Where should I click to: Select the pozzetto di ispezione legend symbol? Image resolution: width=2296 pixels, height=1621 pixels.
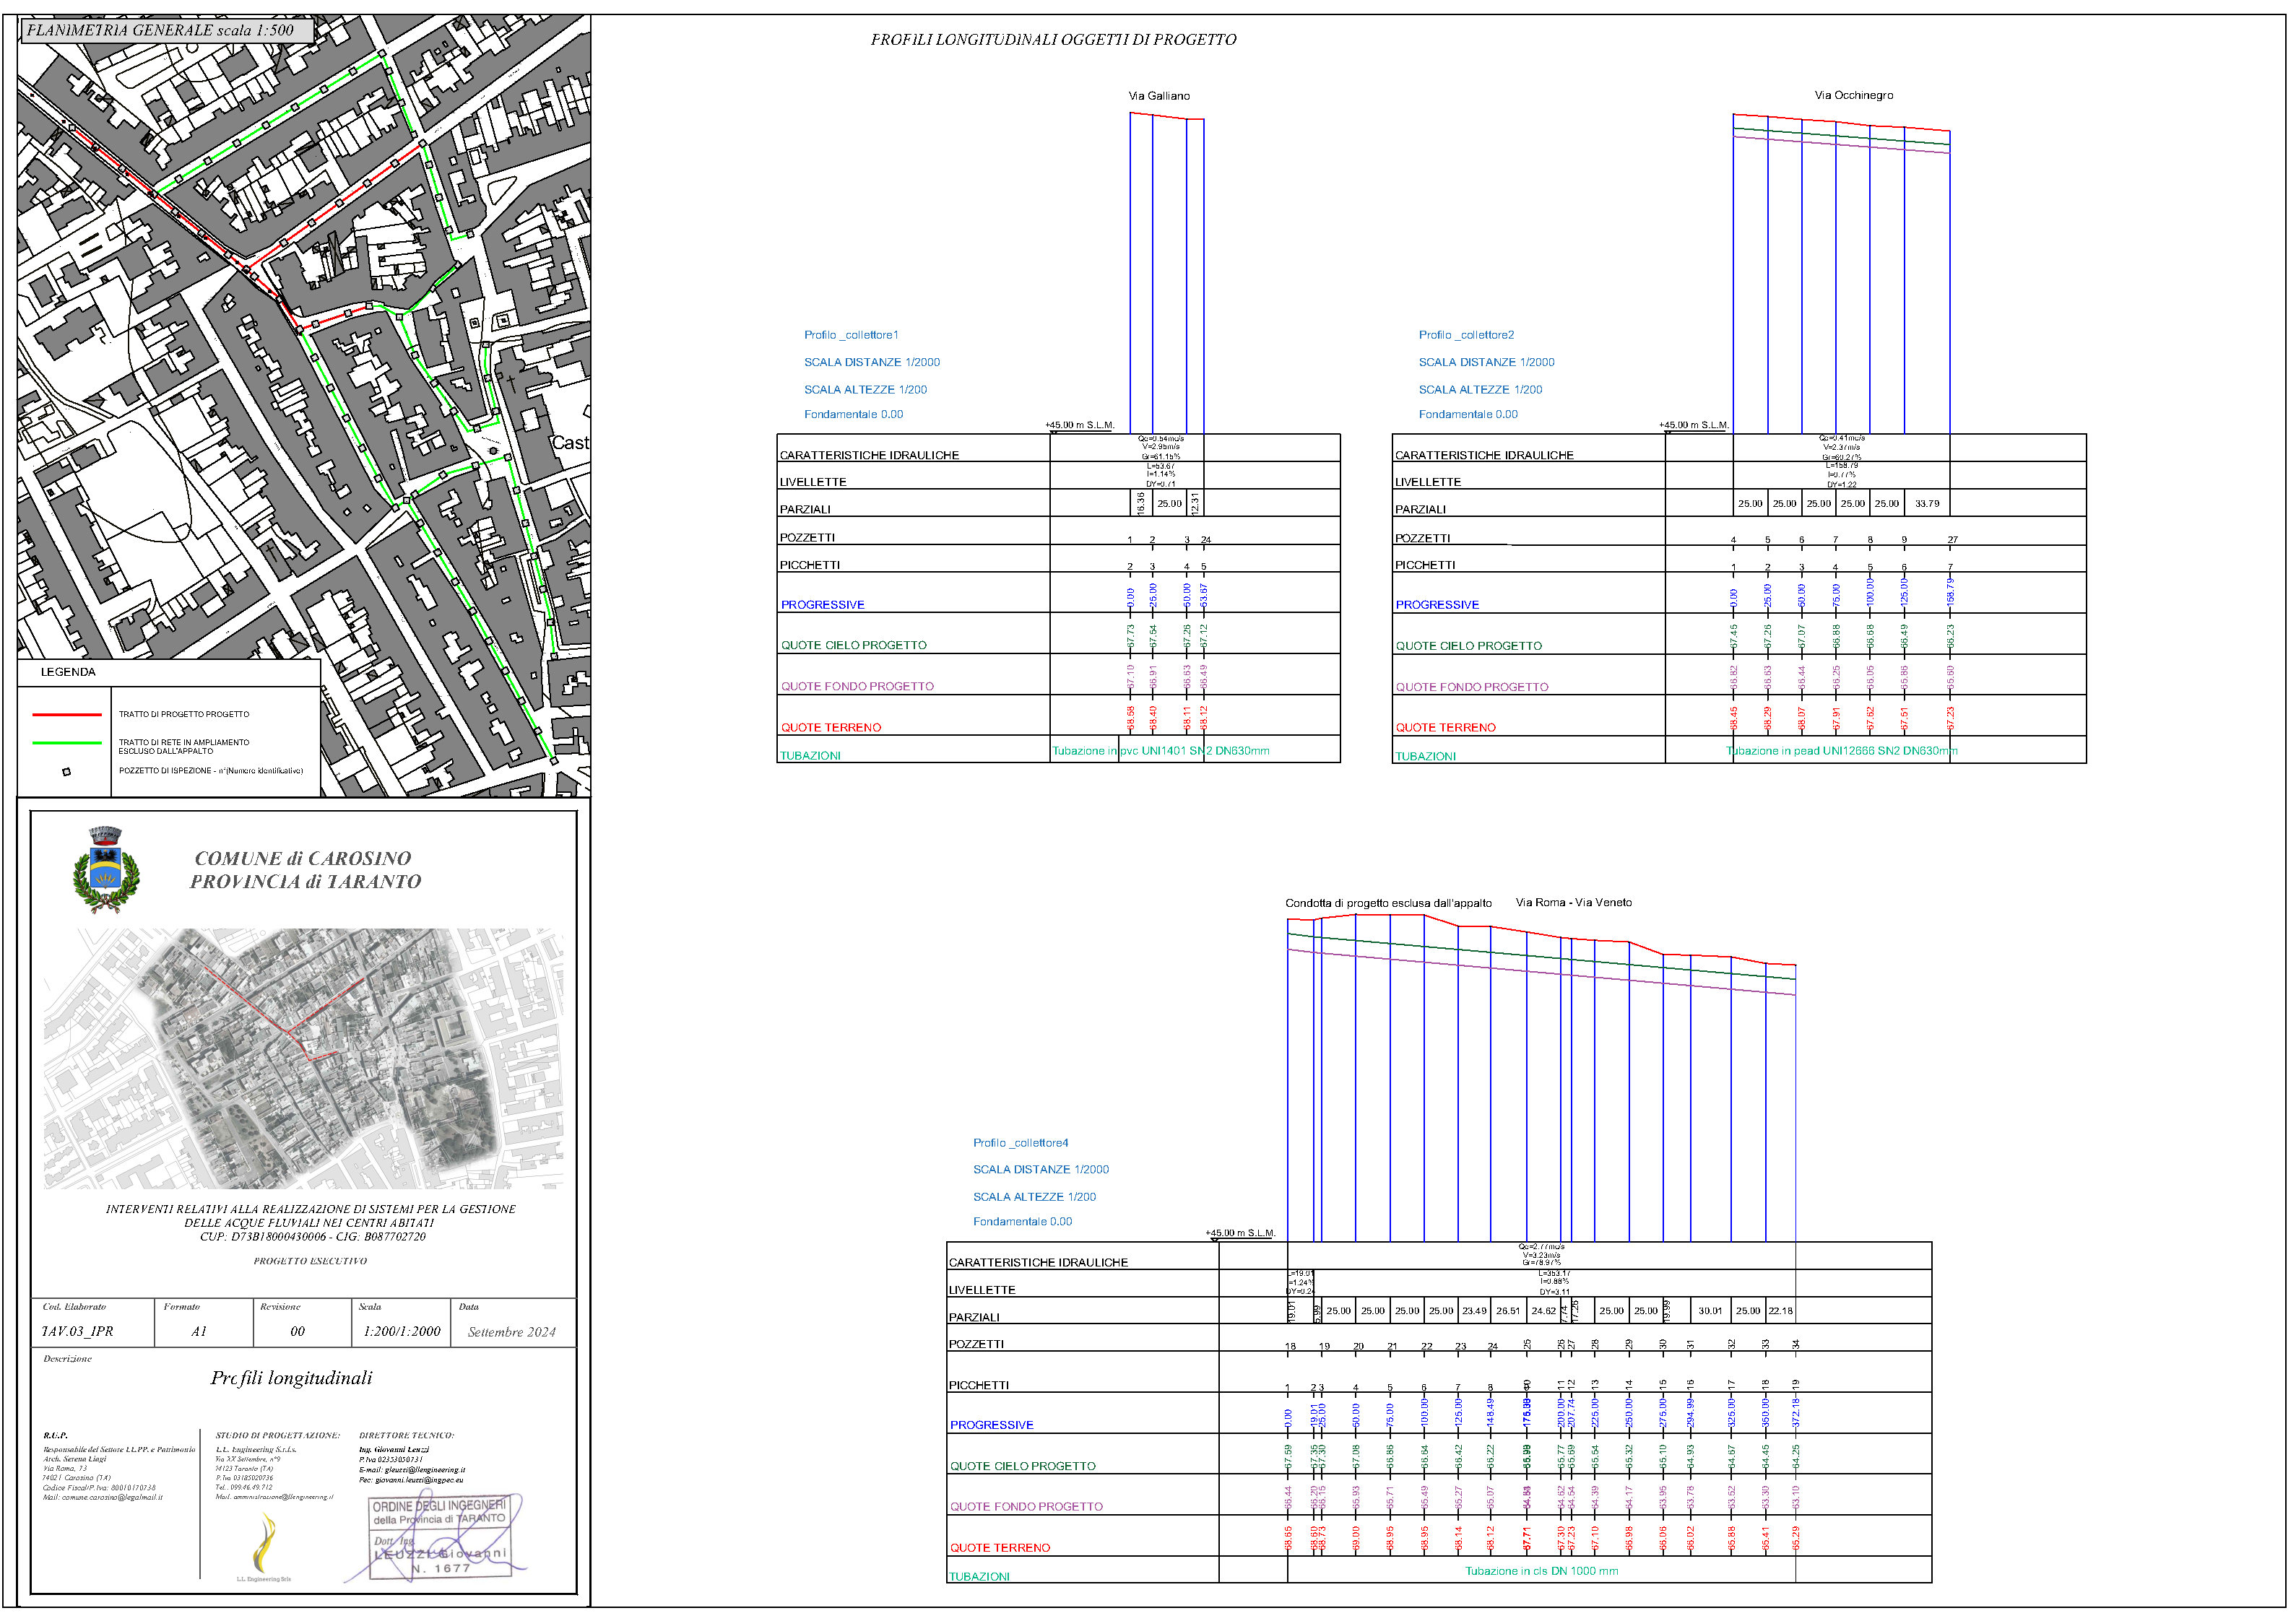[x=67, y=772]
